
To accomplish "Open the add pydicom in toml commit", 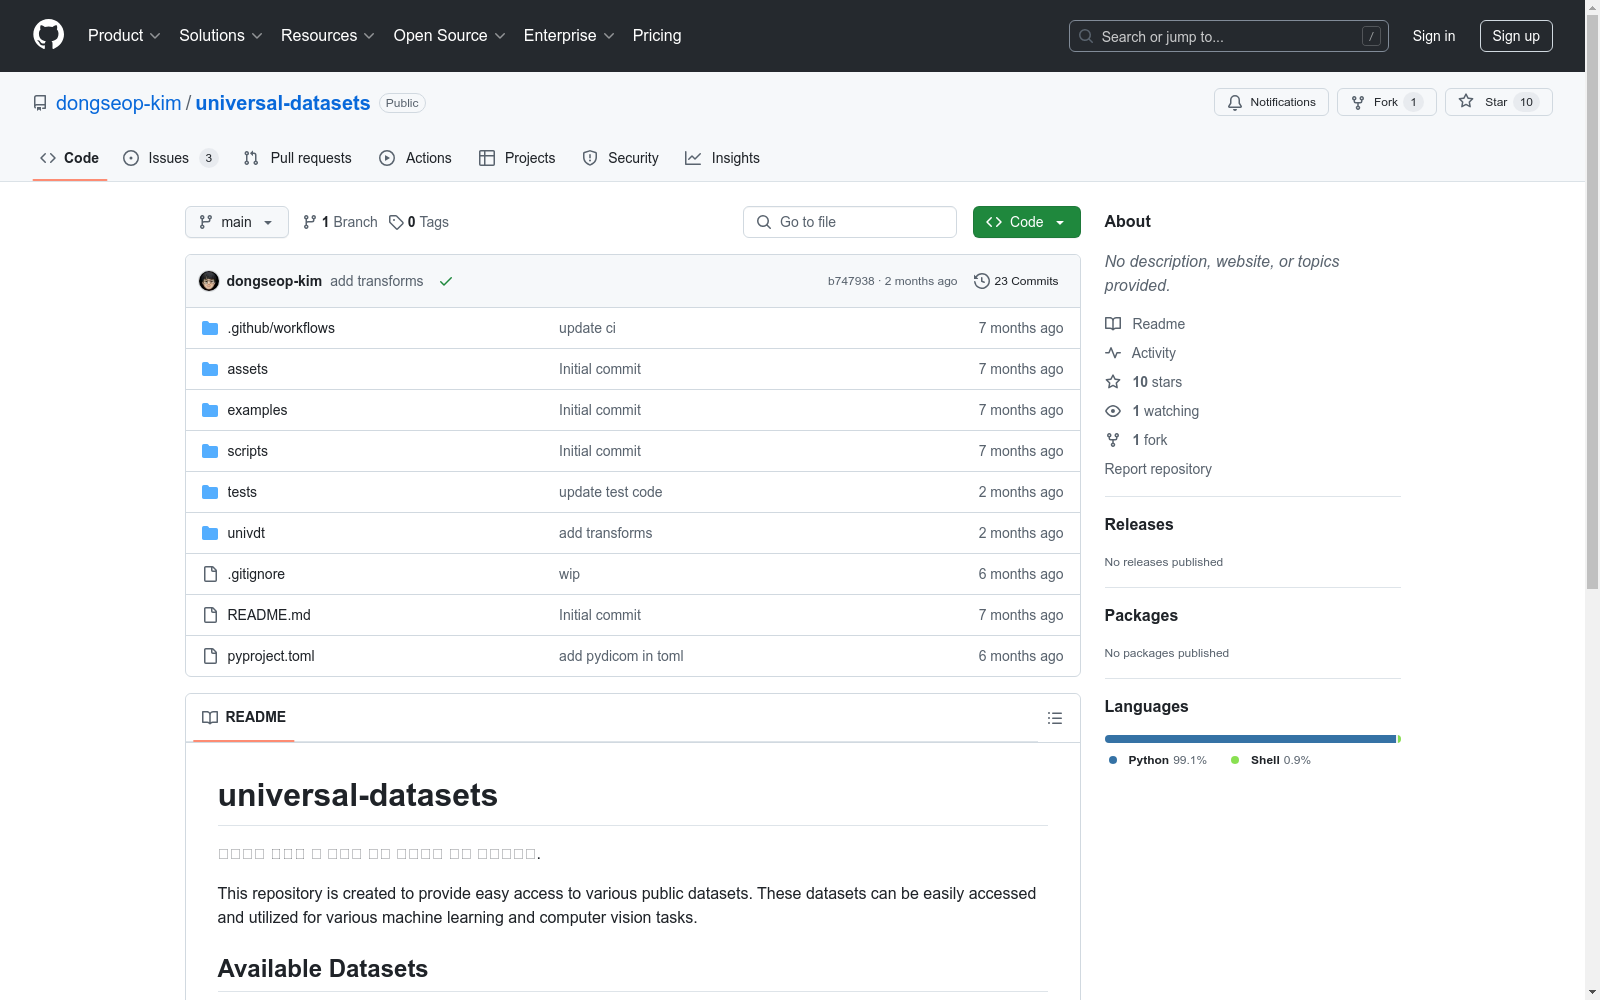I will 621,656.
